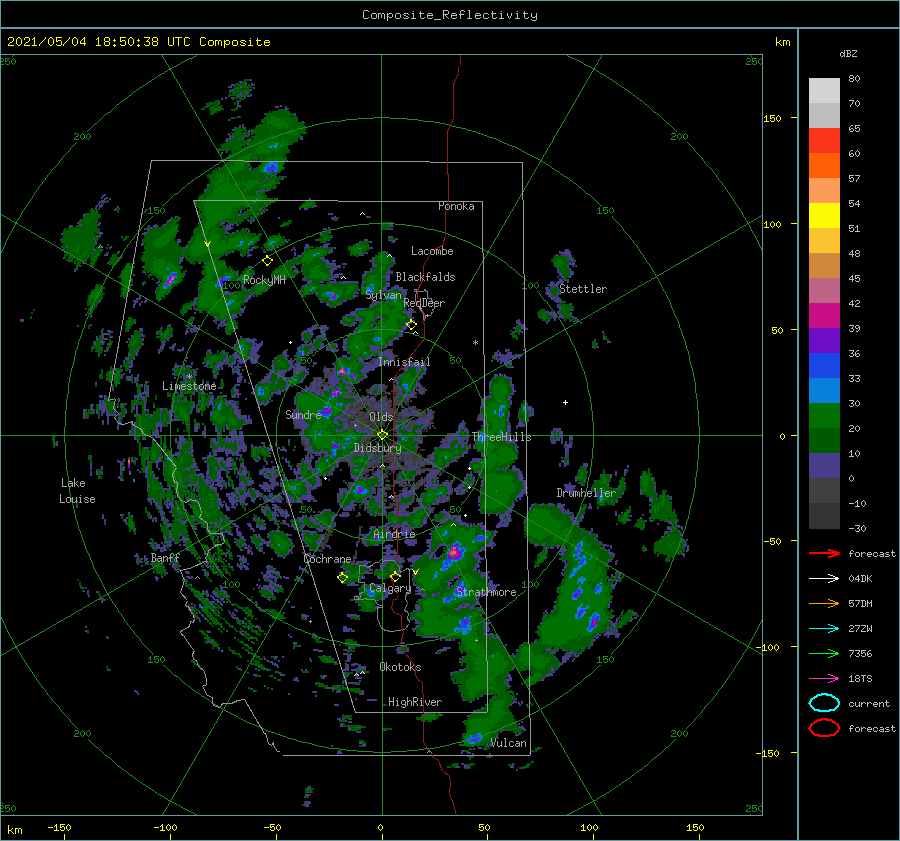The image size is (900, 841).
Task: Click the yellow diamond marker by RedDeer
Action: pyautogui.click(x=412, y=325)
